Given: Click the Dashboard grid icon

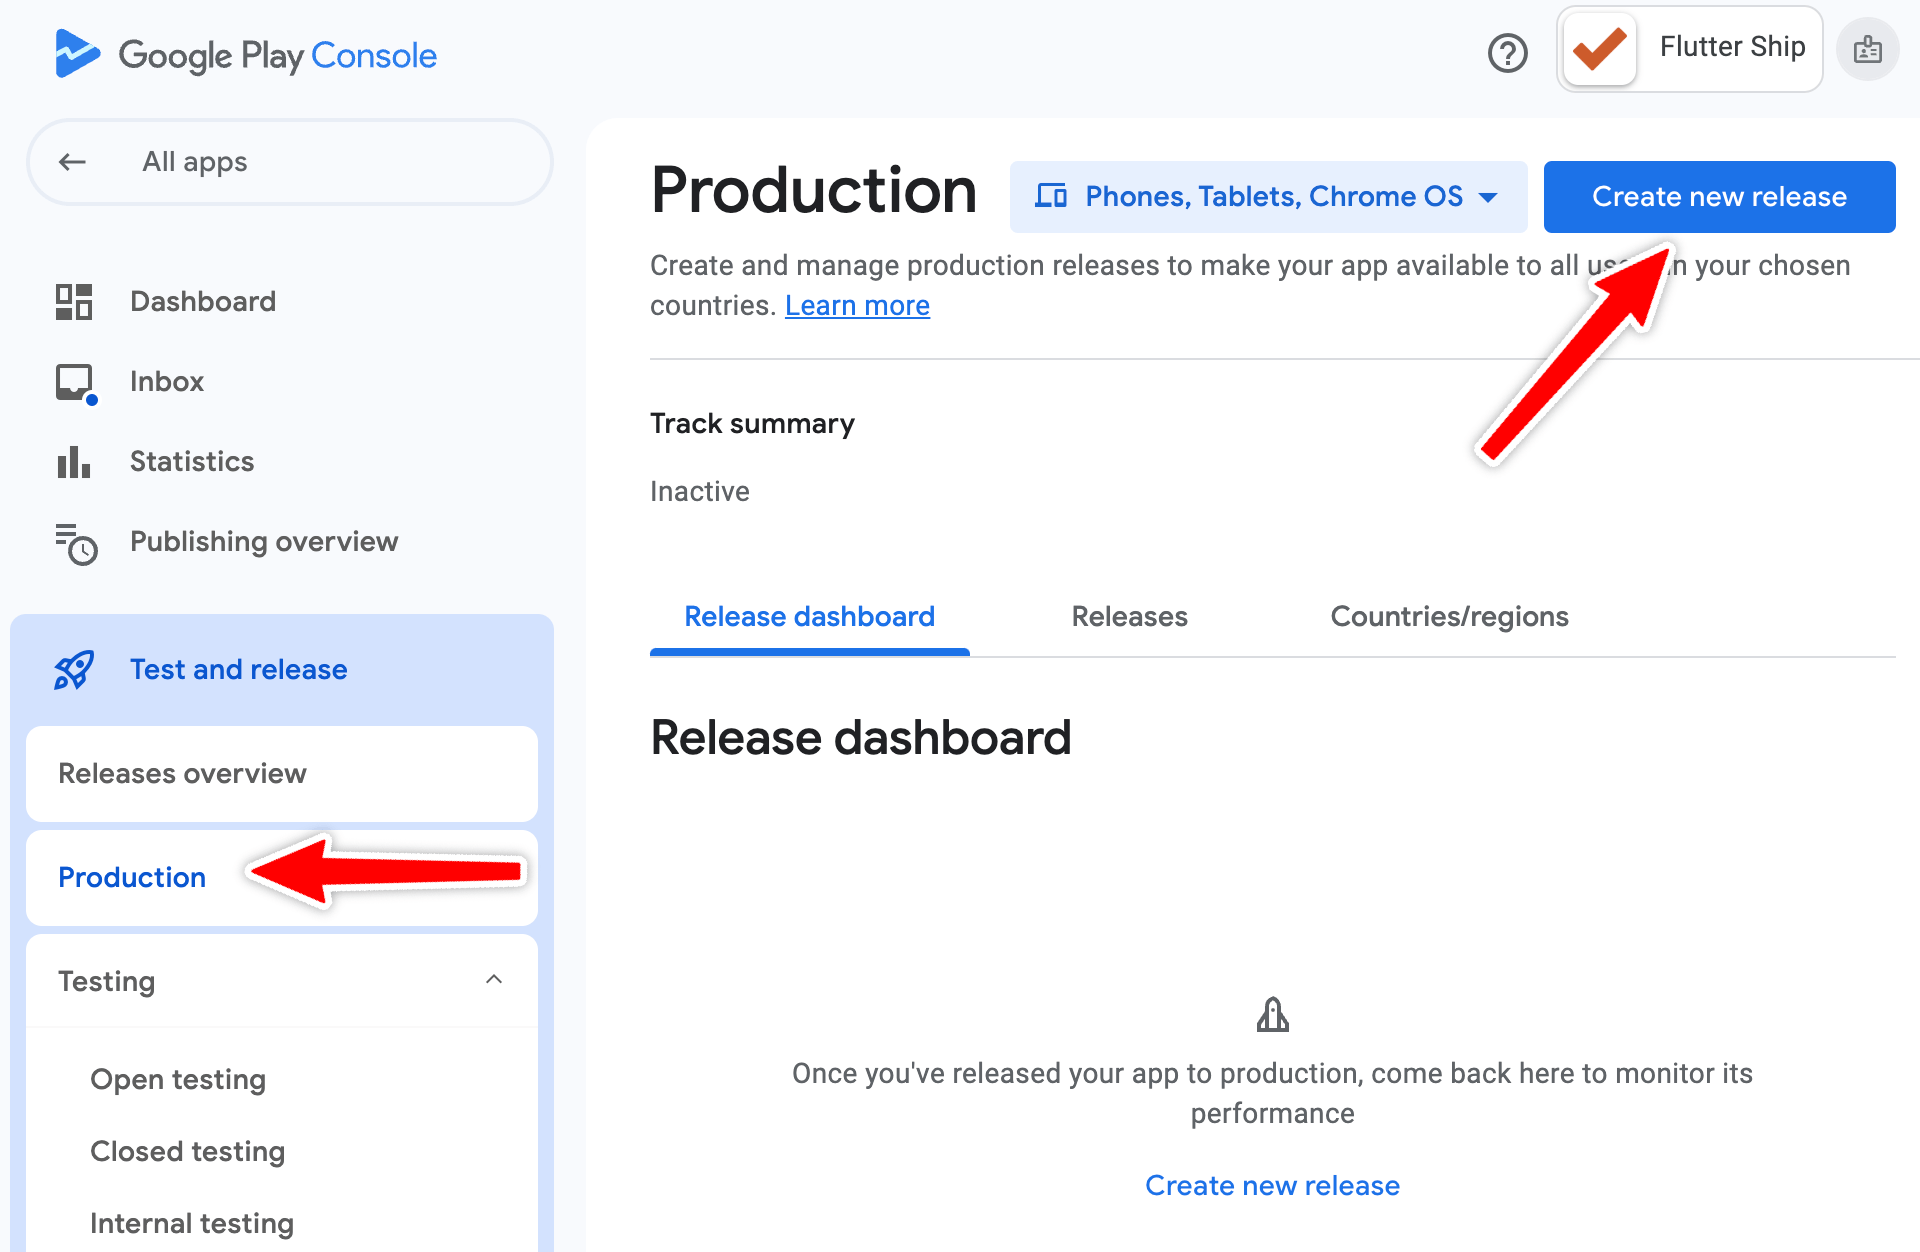Looking at the screenshot, I should tap(74, 302).
